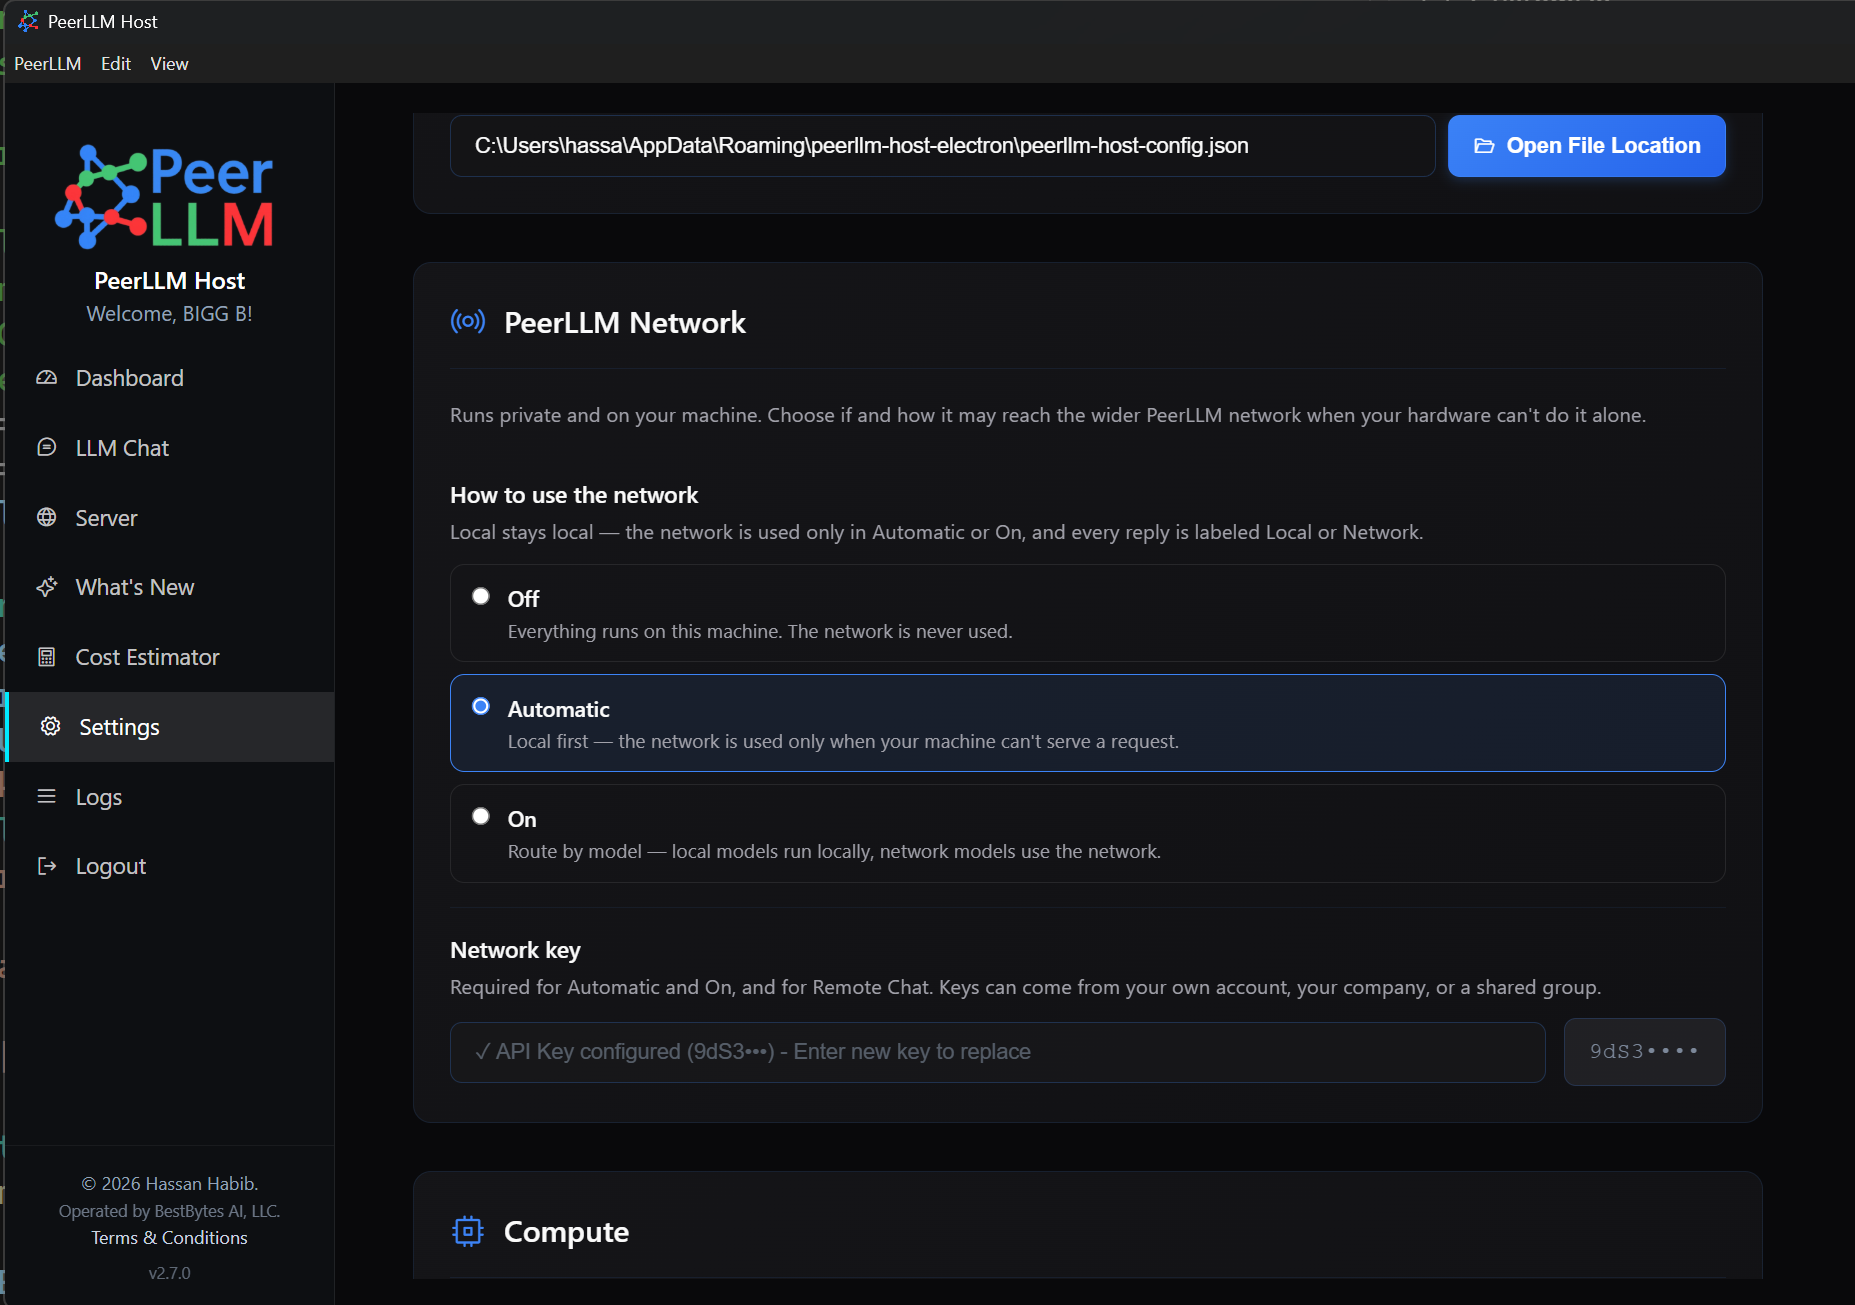The image size is (1855, 1305).
Task: Click the config file path field
Action: tap(942, 146)
